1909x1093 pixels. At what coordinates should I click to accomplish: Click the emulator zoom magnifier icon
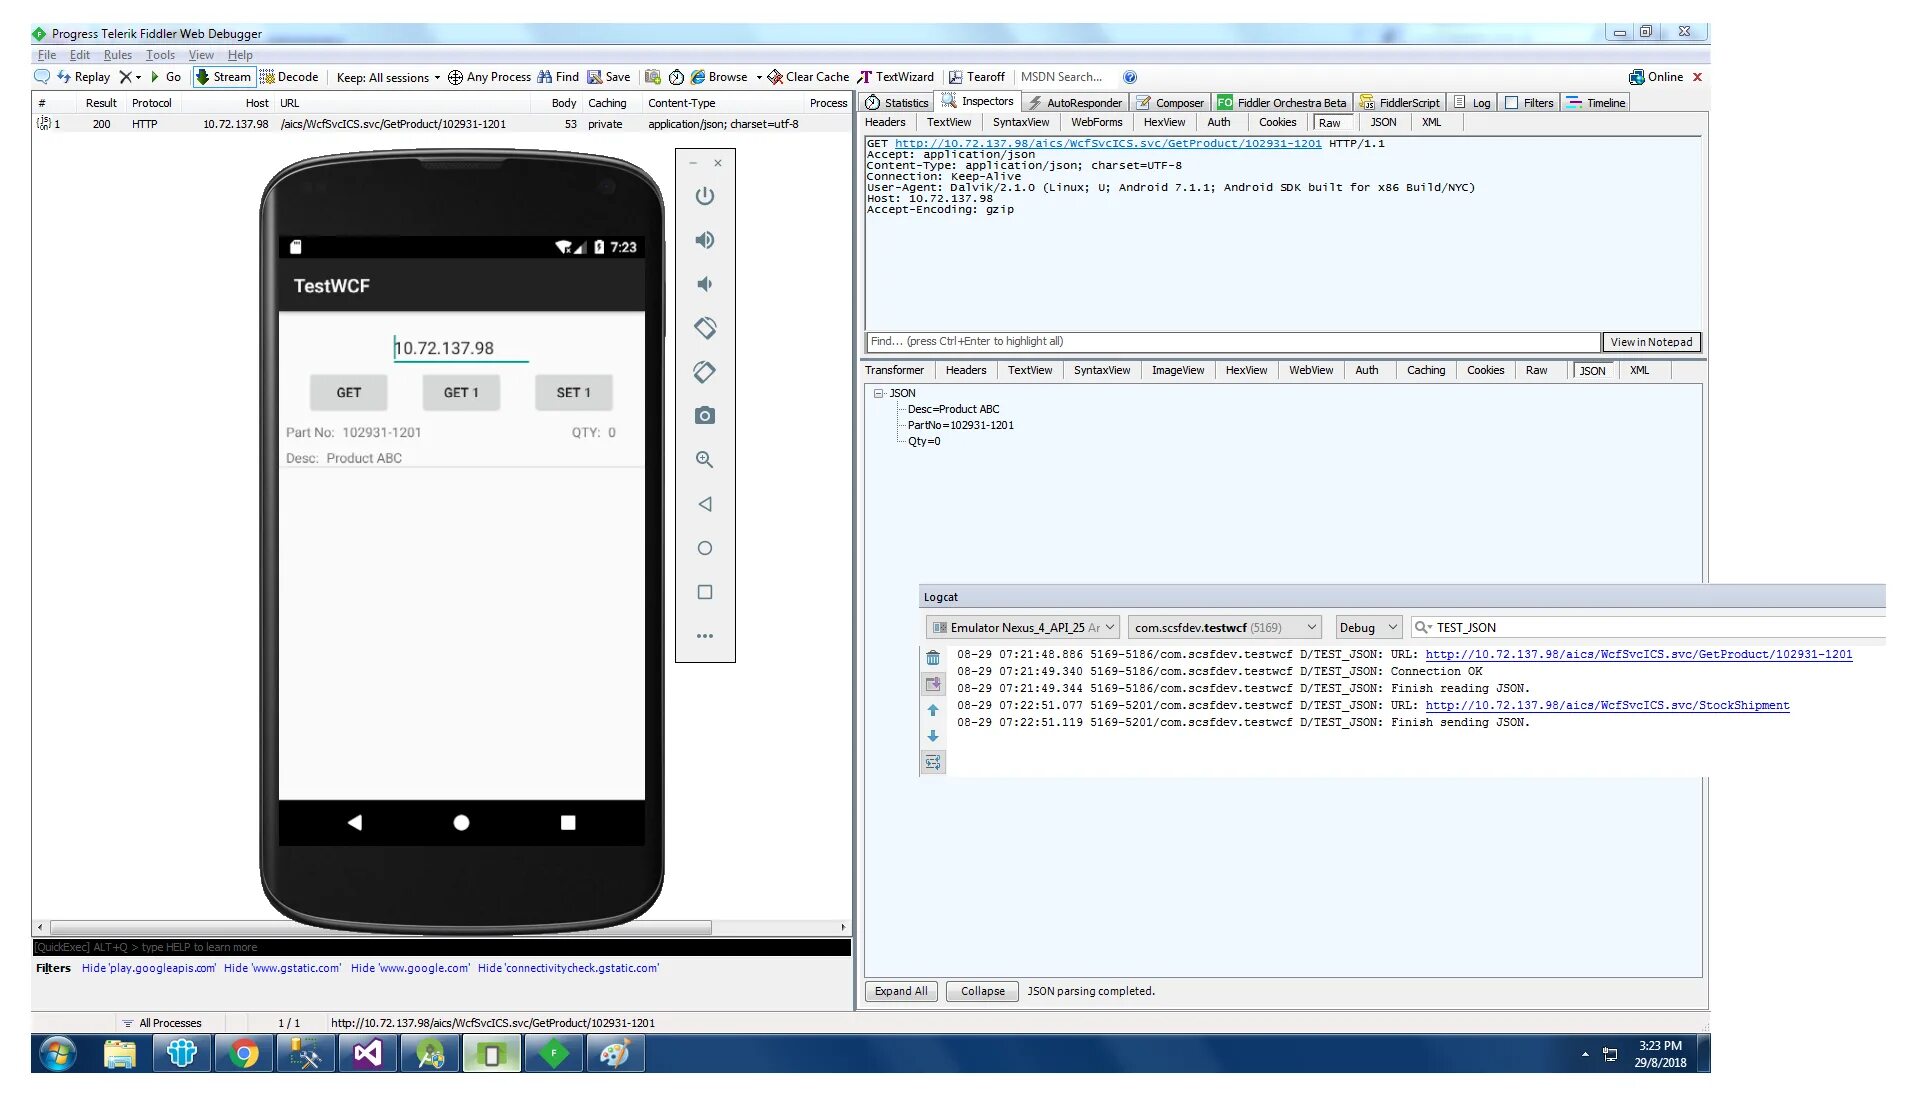click(705, 460)
